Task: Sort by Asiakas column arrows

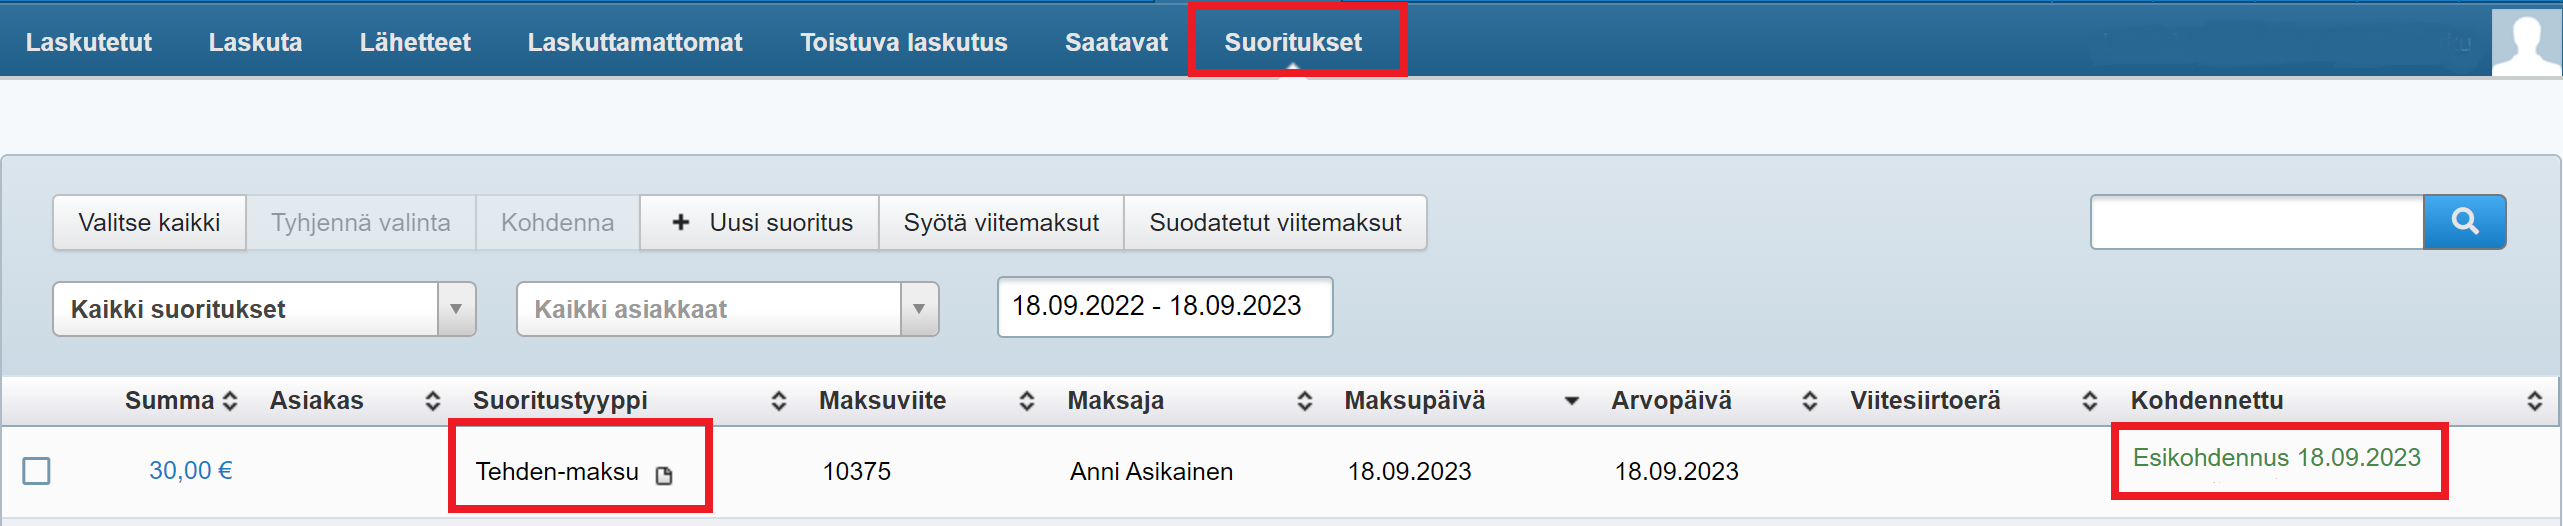Action: coord(433,401)
